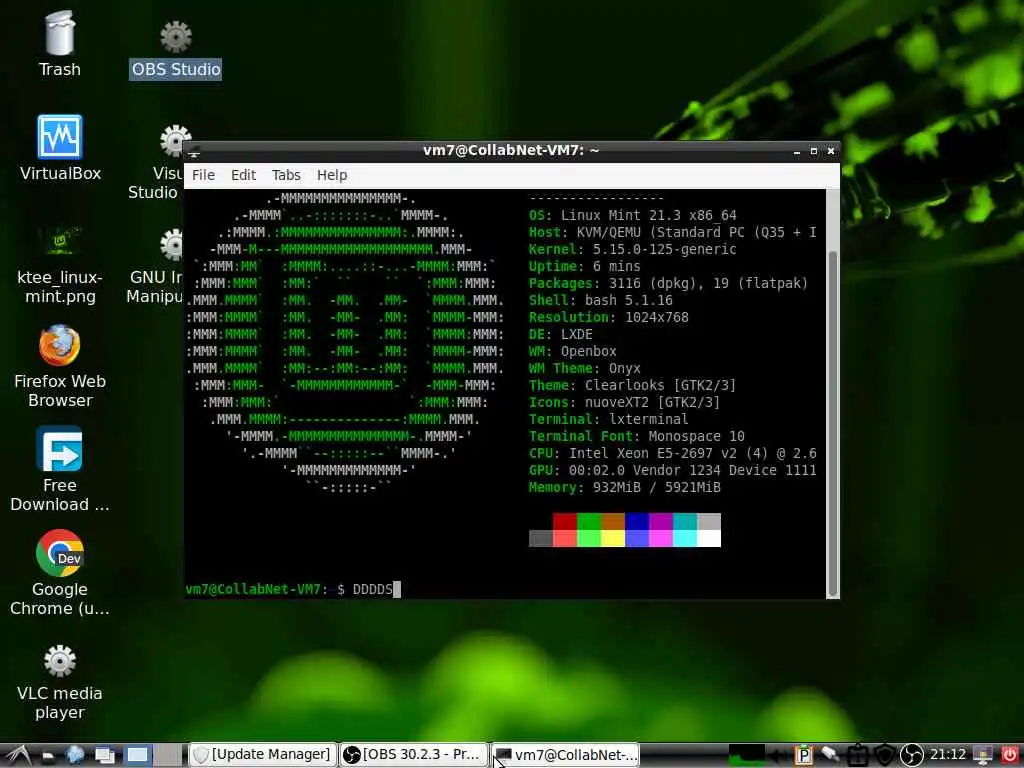
Task: Minimize the terminal window
Action: pos(797,151)
